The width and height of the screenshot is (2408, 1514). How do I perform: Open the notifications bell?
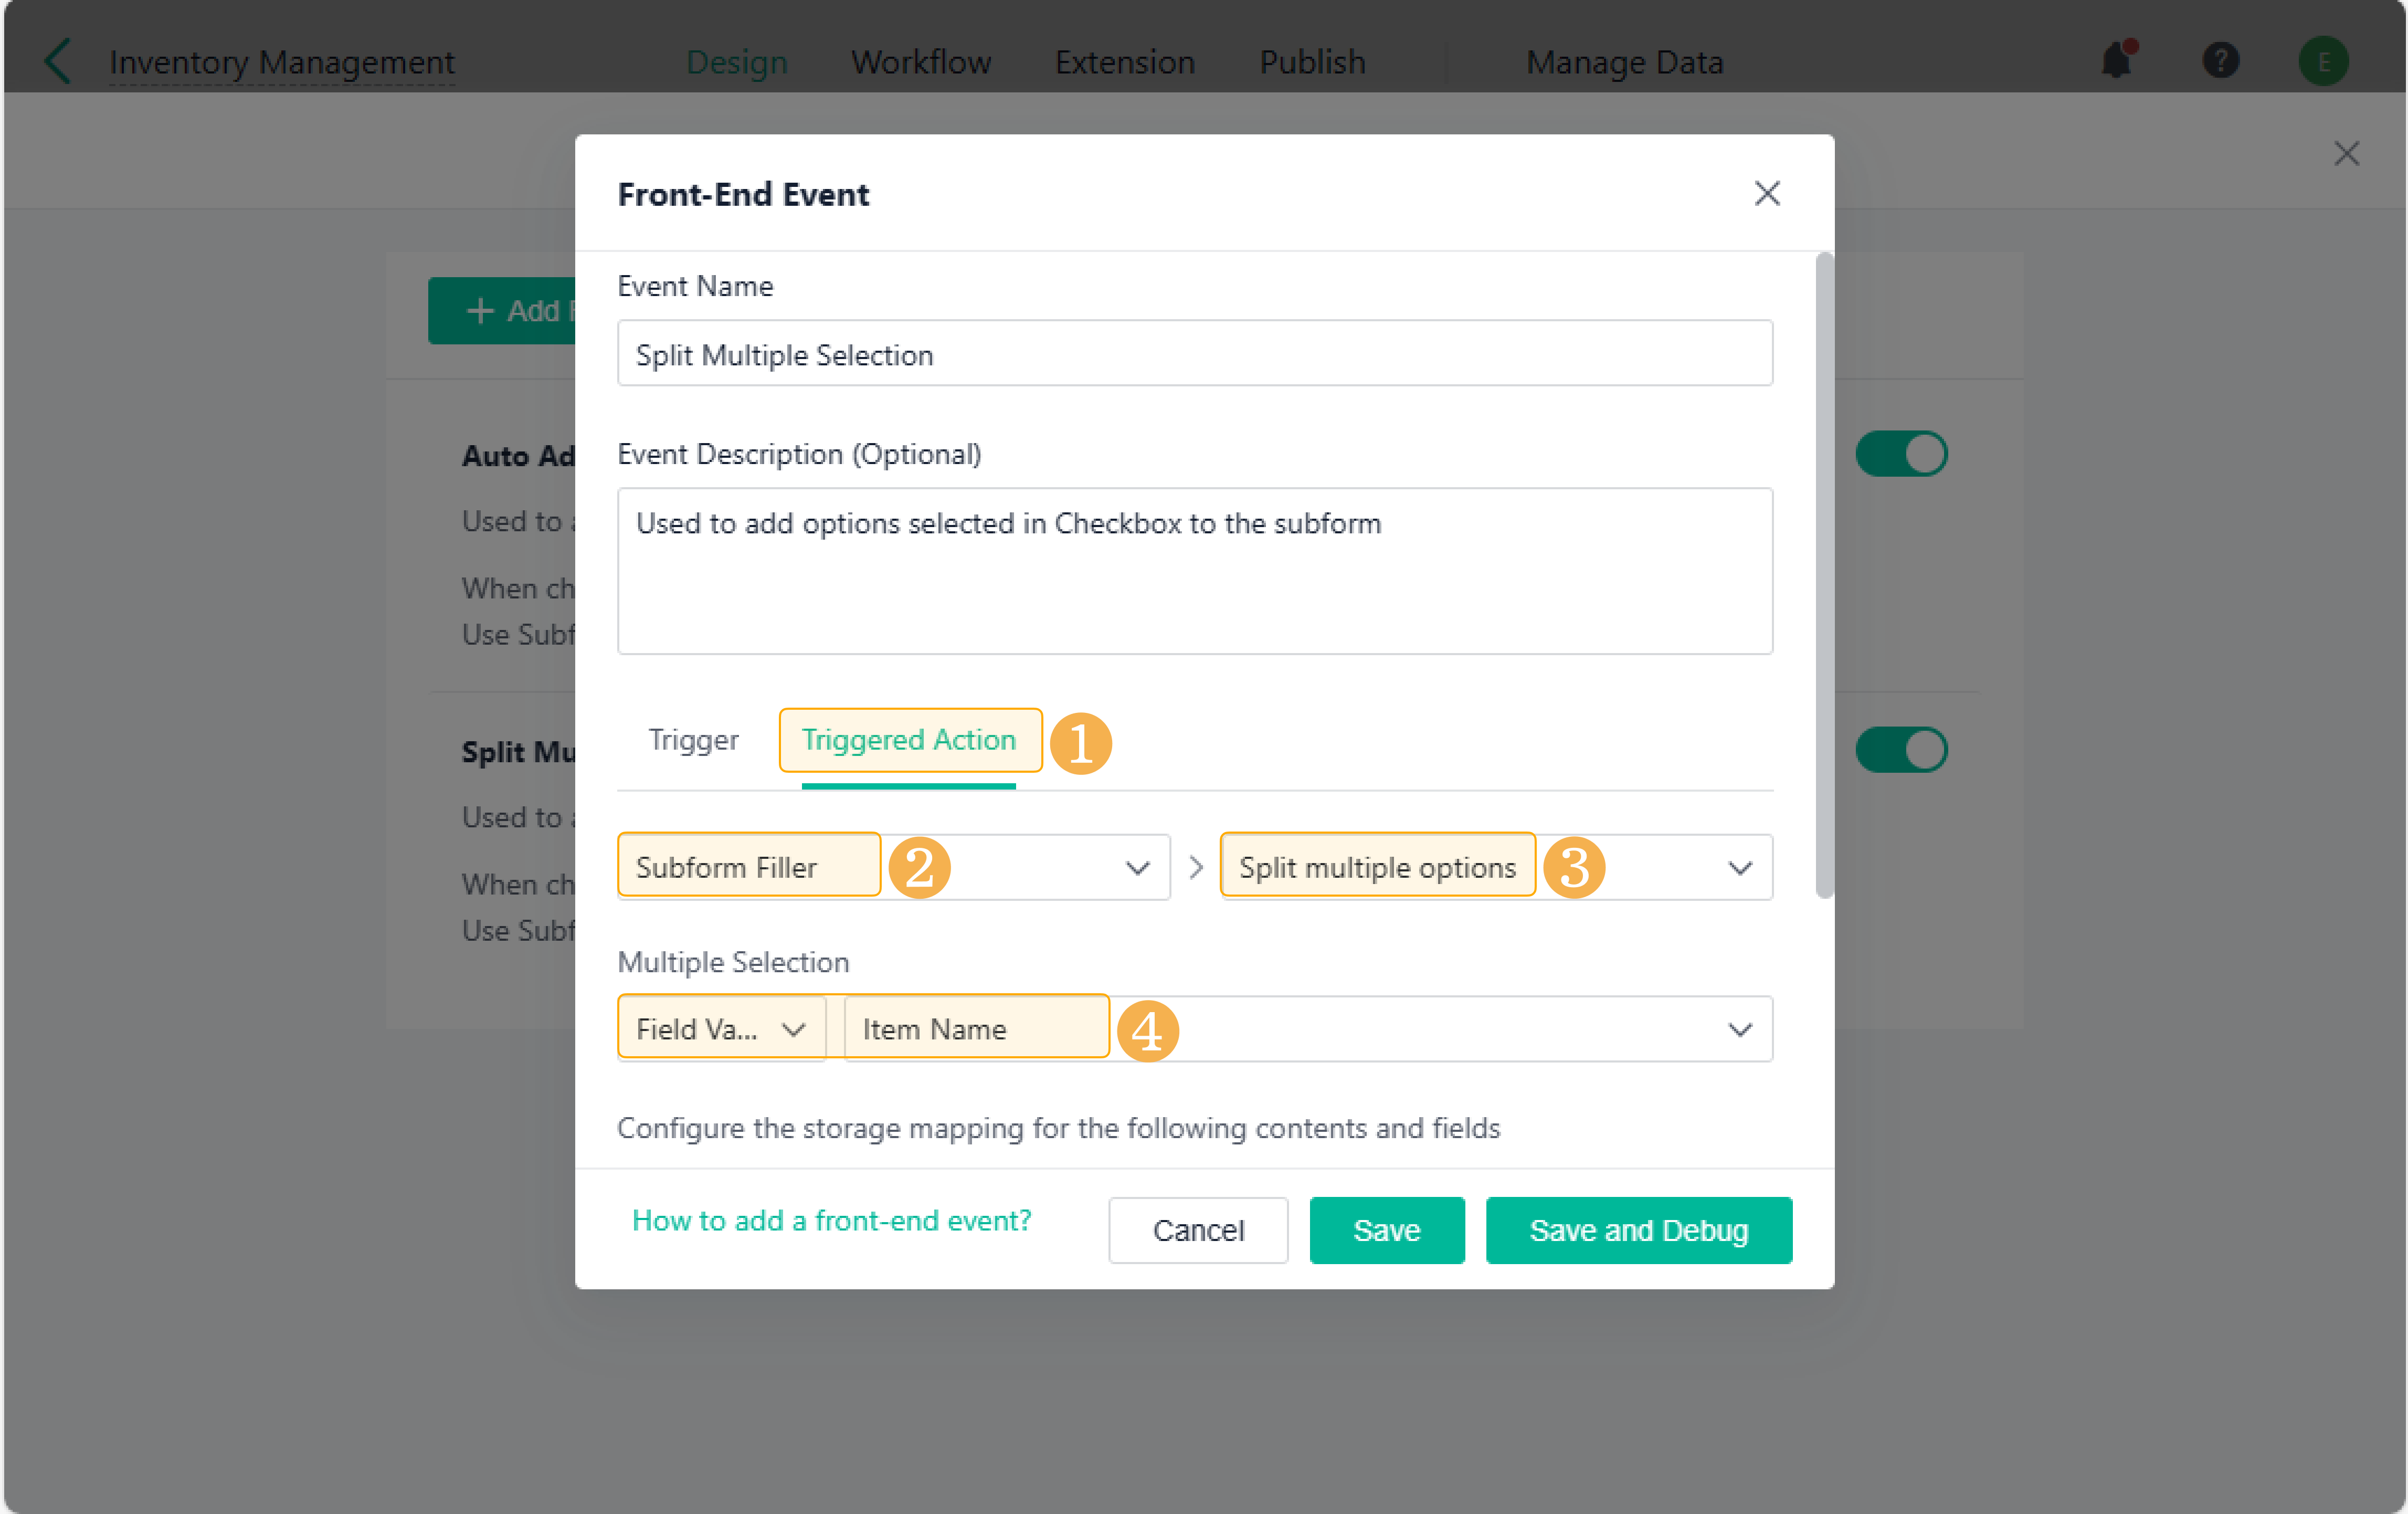(2116, 61)
